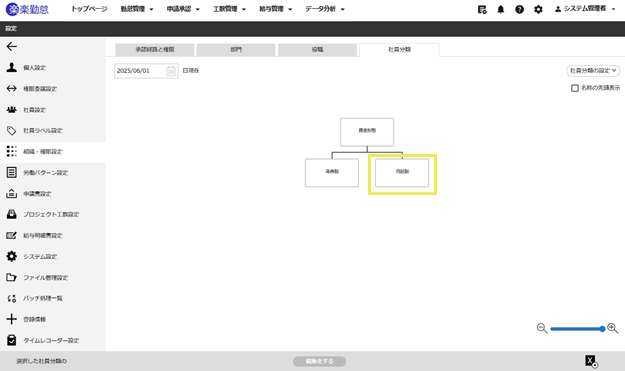Viewport: 625px width, 371px height.
Task: Open the 社員分類の設定 dropdown
Action: coord(593,71)
